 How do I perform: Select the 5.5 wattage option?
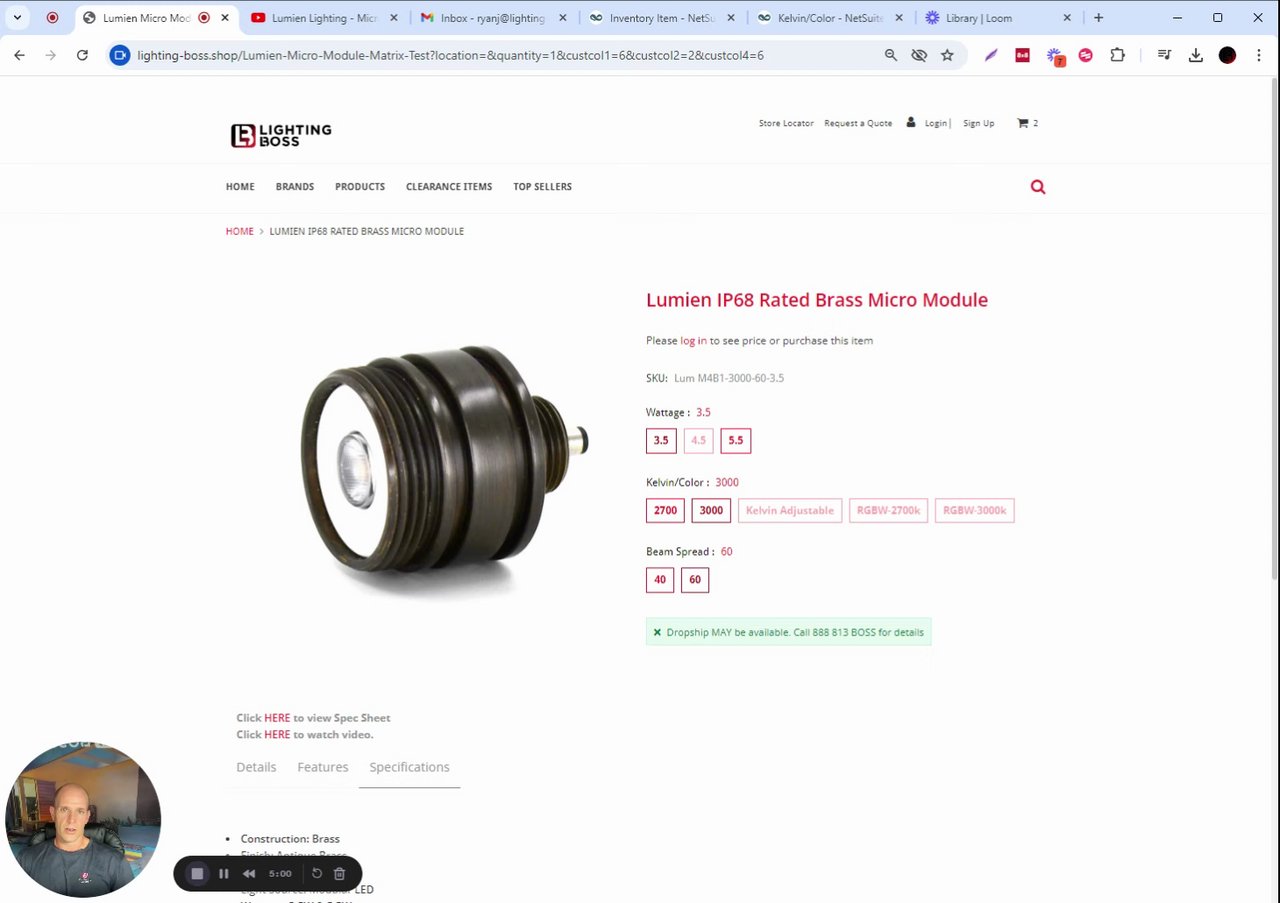736,441
